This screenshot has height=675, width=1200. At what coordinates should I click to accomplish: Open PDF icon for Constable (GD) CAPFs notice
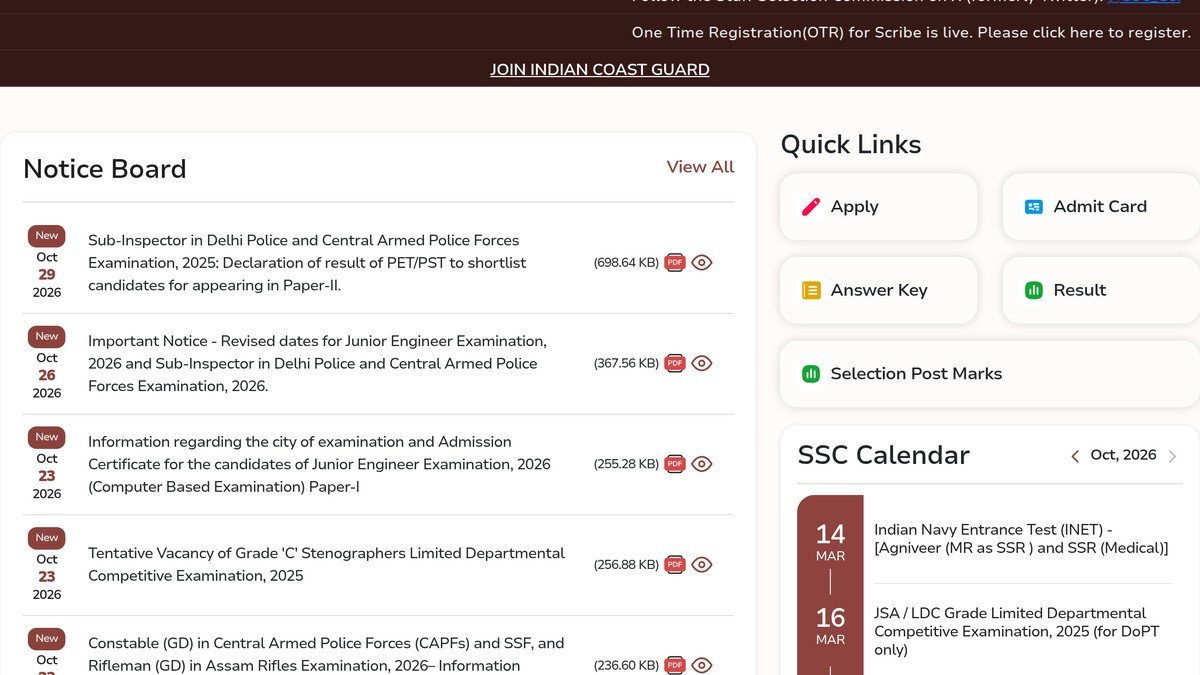(x=675, y=665)
